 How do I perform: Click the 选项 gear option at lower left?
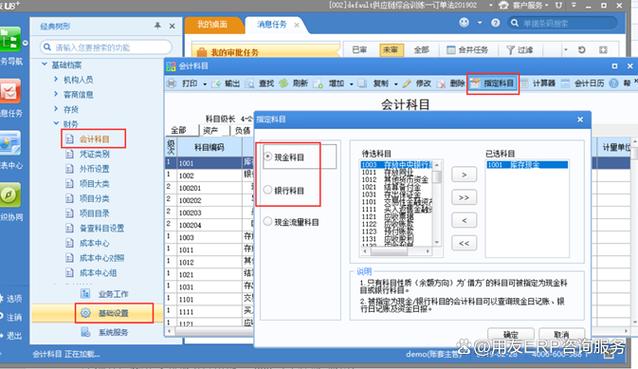click(11, 299)
